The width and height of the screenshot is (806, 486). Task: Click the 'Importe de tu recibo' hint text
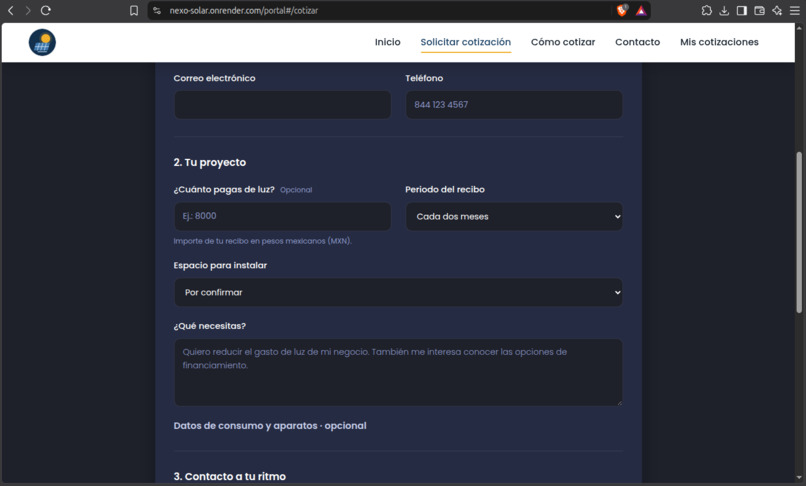tap(263, 241)
